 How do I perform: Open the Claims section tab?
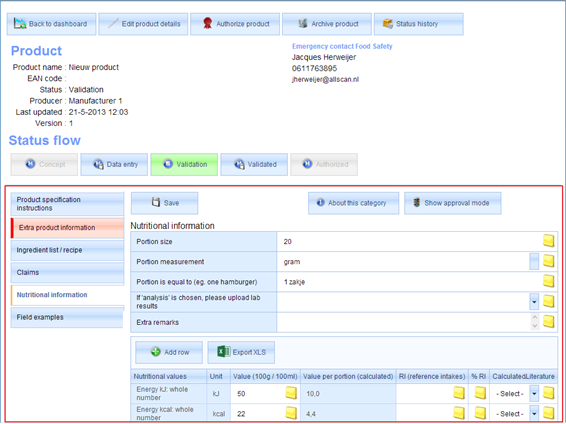coord(68,272)
